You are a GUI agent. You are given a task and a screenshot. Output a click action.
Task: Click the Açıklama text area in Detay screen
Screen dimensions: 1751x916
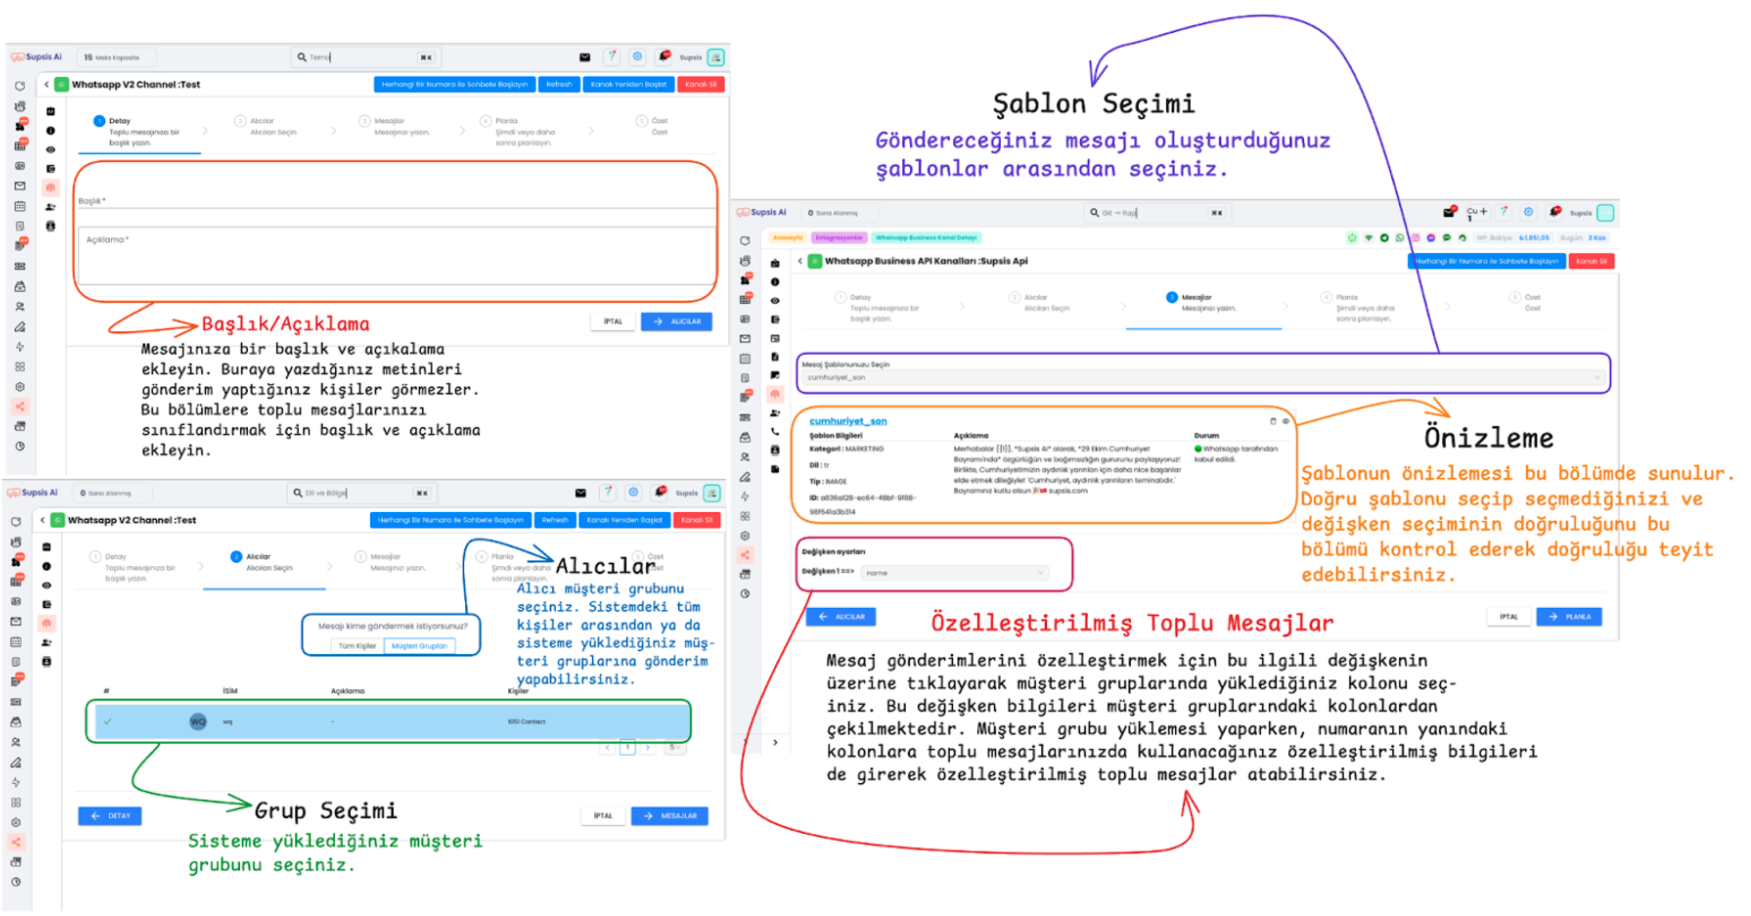click(395, 255)
